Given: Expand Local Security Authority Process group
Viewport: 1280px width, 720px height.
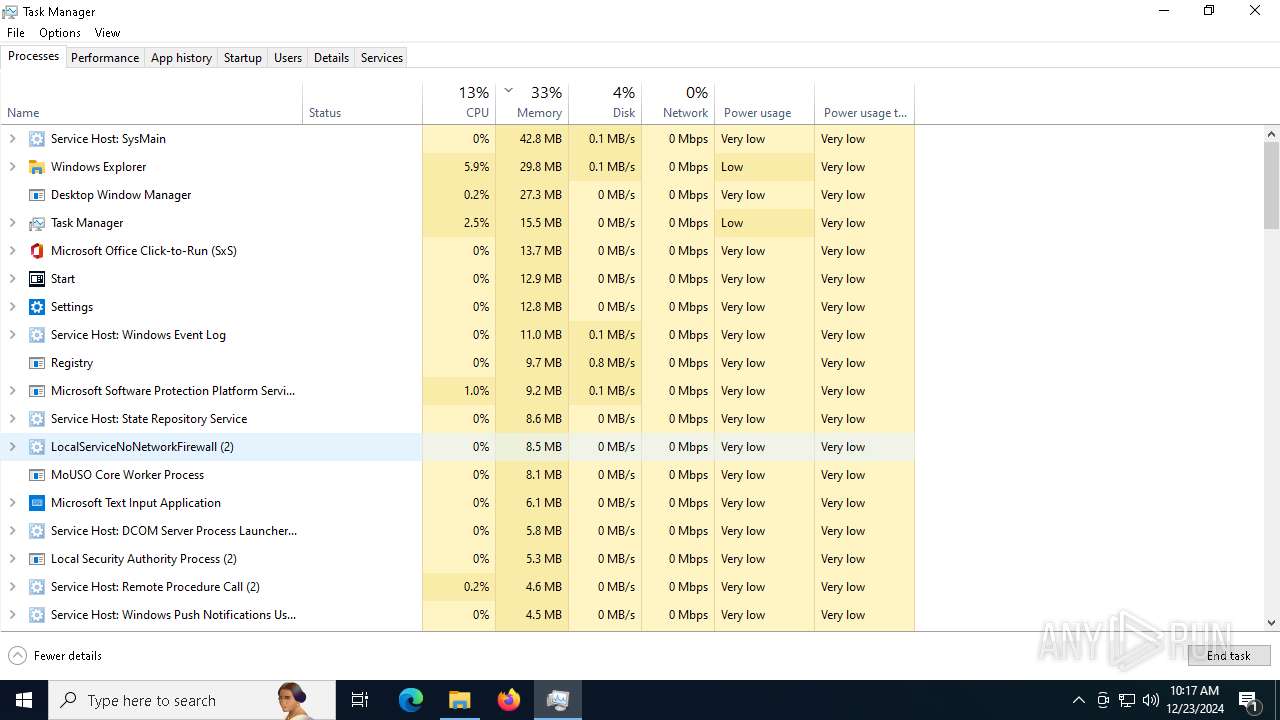Looking at the screenshot, I should click(12, 559).
